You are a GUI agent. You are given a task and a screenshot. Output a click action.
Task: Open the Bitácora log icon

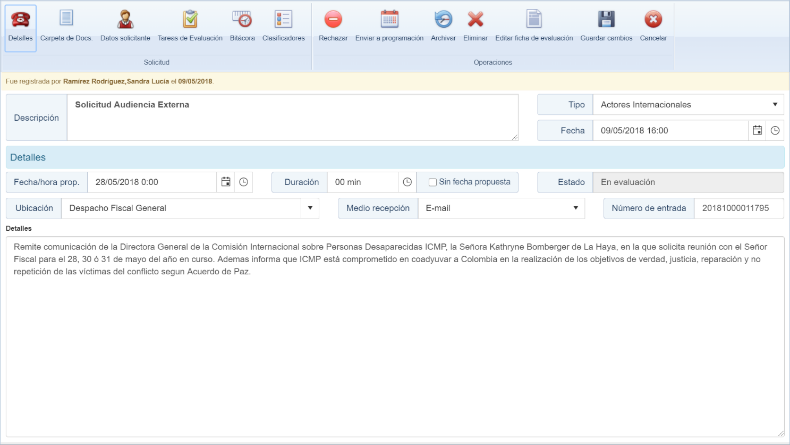point(242,19)
